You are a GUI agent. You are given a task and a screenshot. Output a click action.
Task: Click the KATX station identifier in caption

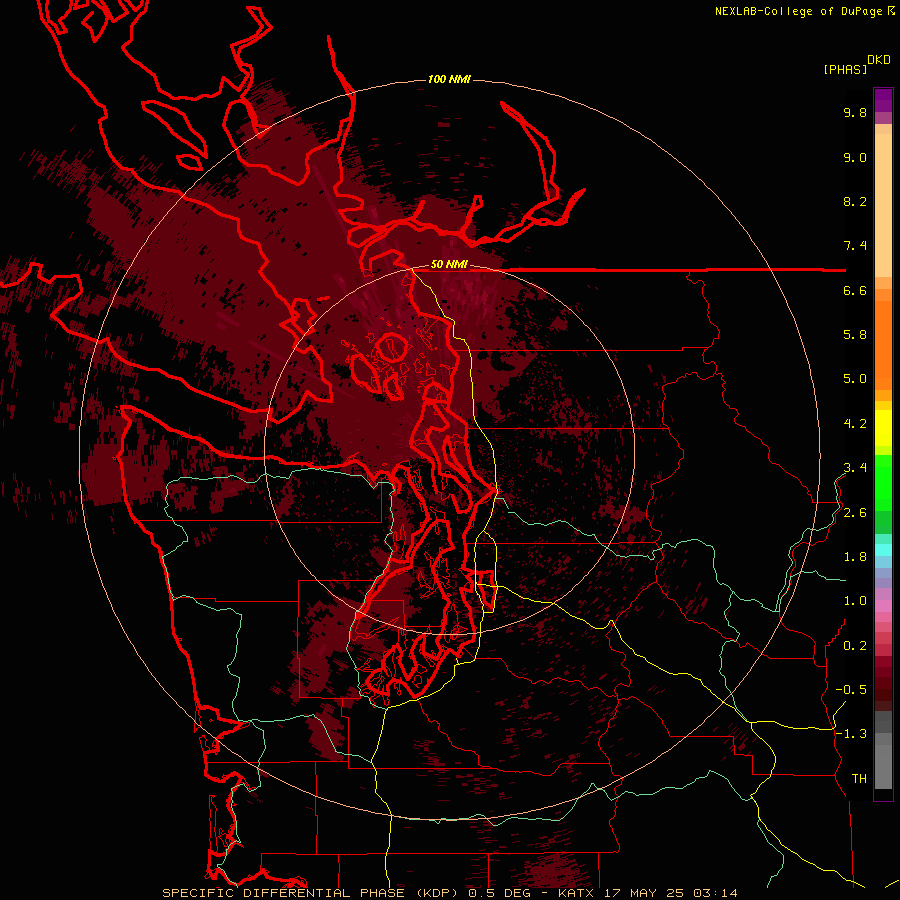[575, 893]
